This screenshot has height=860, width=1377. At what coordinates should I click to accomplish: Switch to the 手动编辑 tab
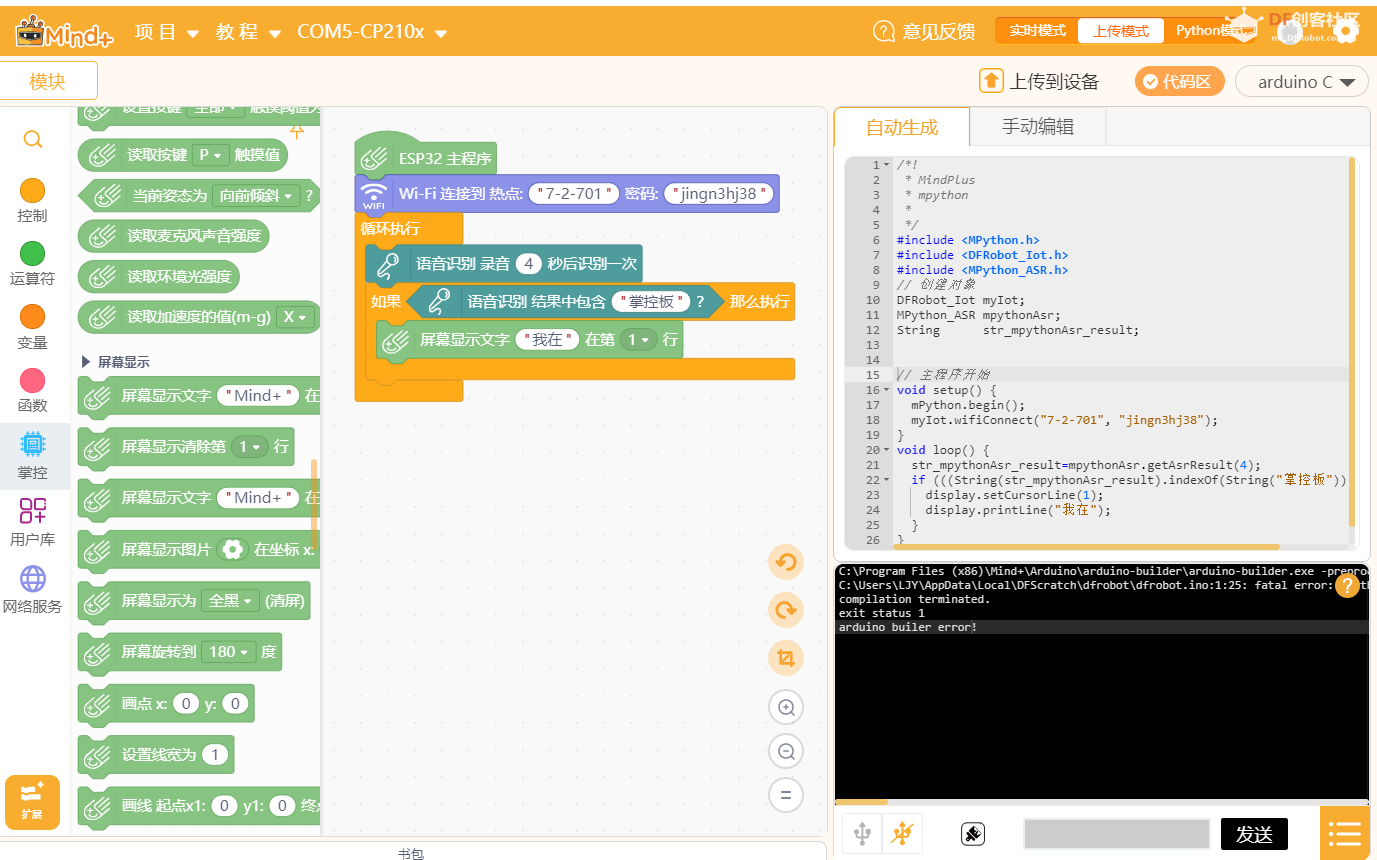[1038, 127]
